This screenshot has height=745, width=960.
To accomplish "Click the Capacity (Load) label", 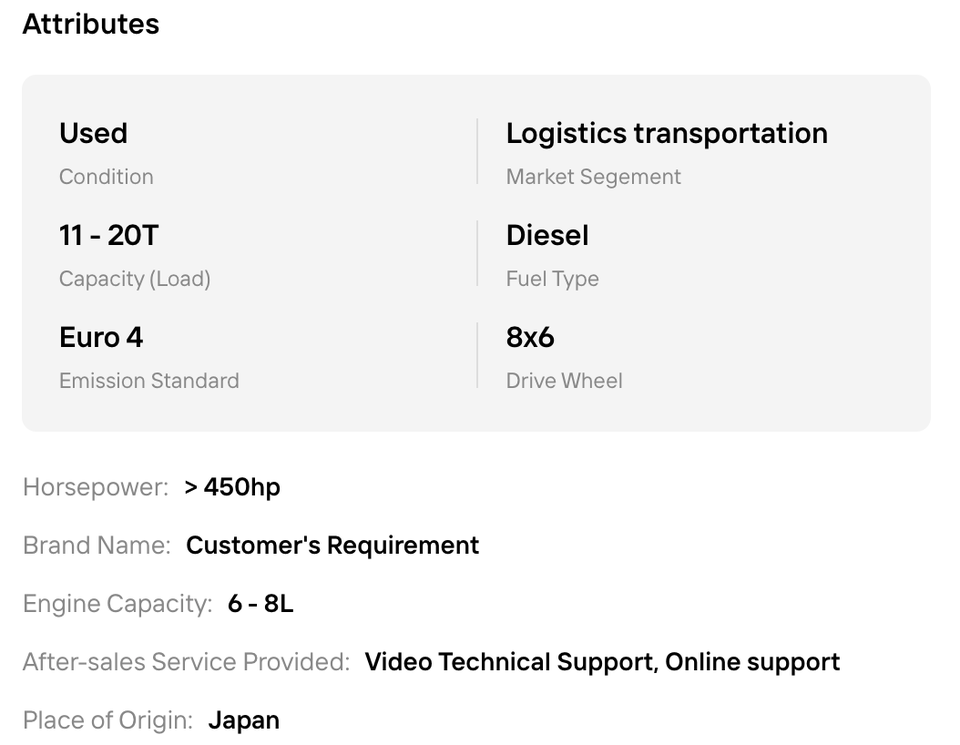I will [x=135, y=279].
